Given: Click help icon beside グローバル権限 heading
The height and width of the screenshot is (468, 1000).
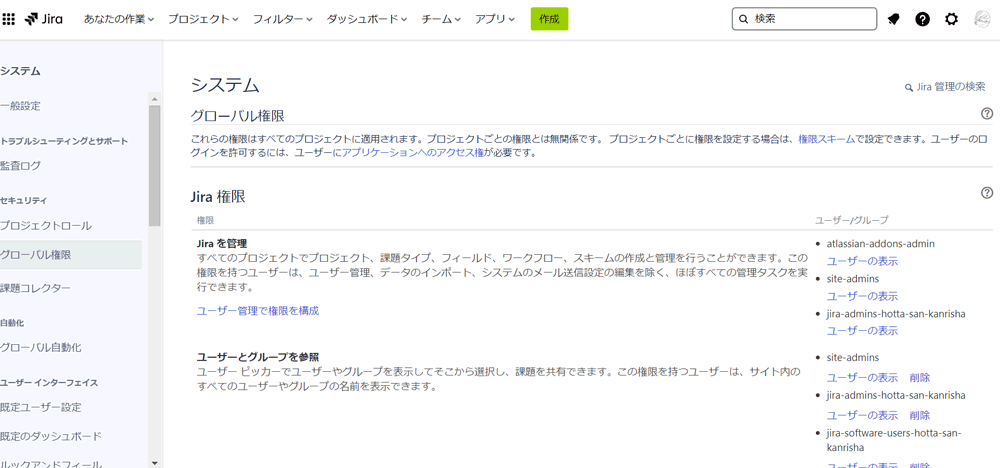Looking at the screenshot, I should click(987, 113).
